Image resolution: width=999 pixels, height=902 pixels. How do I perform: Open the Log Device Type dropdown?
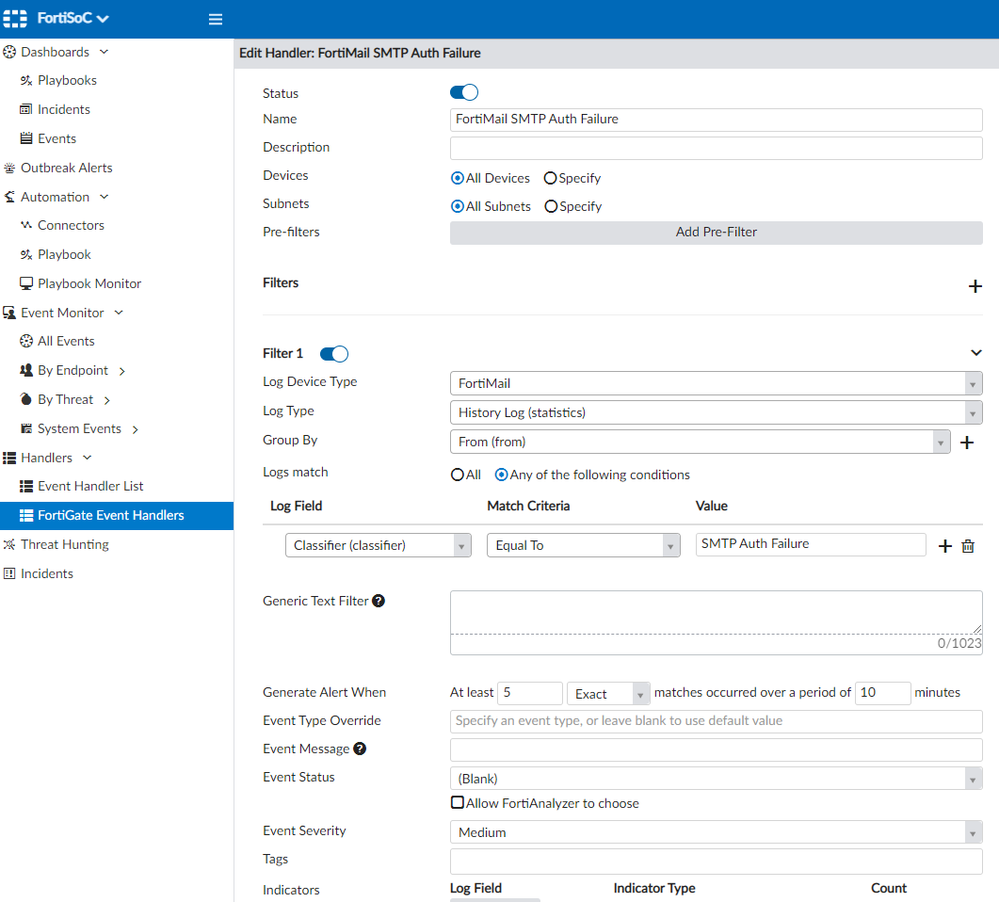point(716,383)
